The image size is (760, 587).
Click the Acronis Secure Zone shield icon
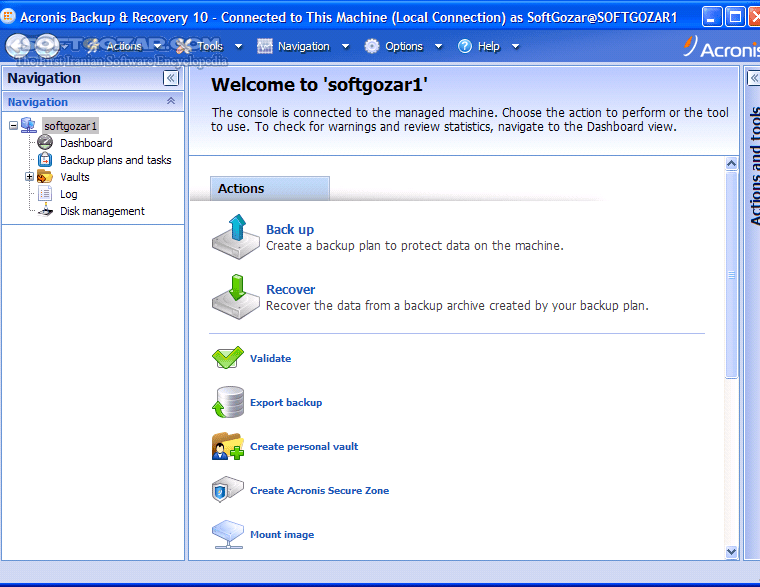coord(228,490)
